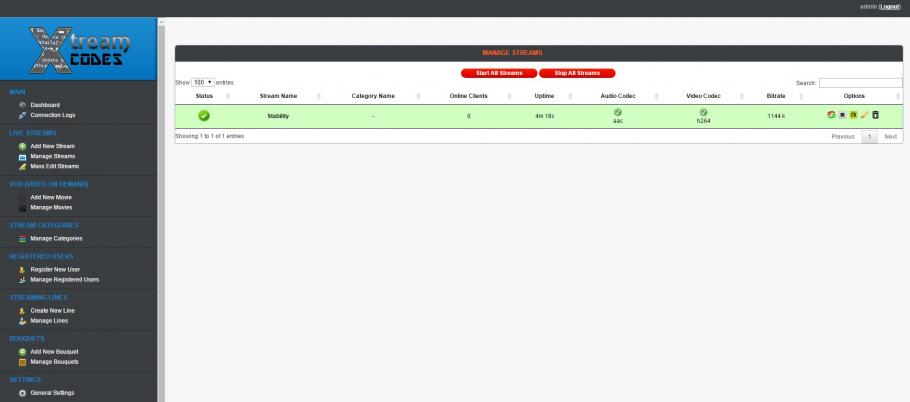Open the Show entries dropdown
The height and width of the screenshot is (402, 910).
(x=203, y=82)
